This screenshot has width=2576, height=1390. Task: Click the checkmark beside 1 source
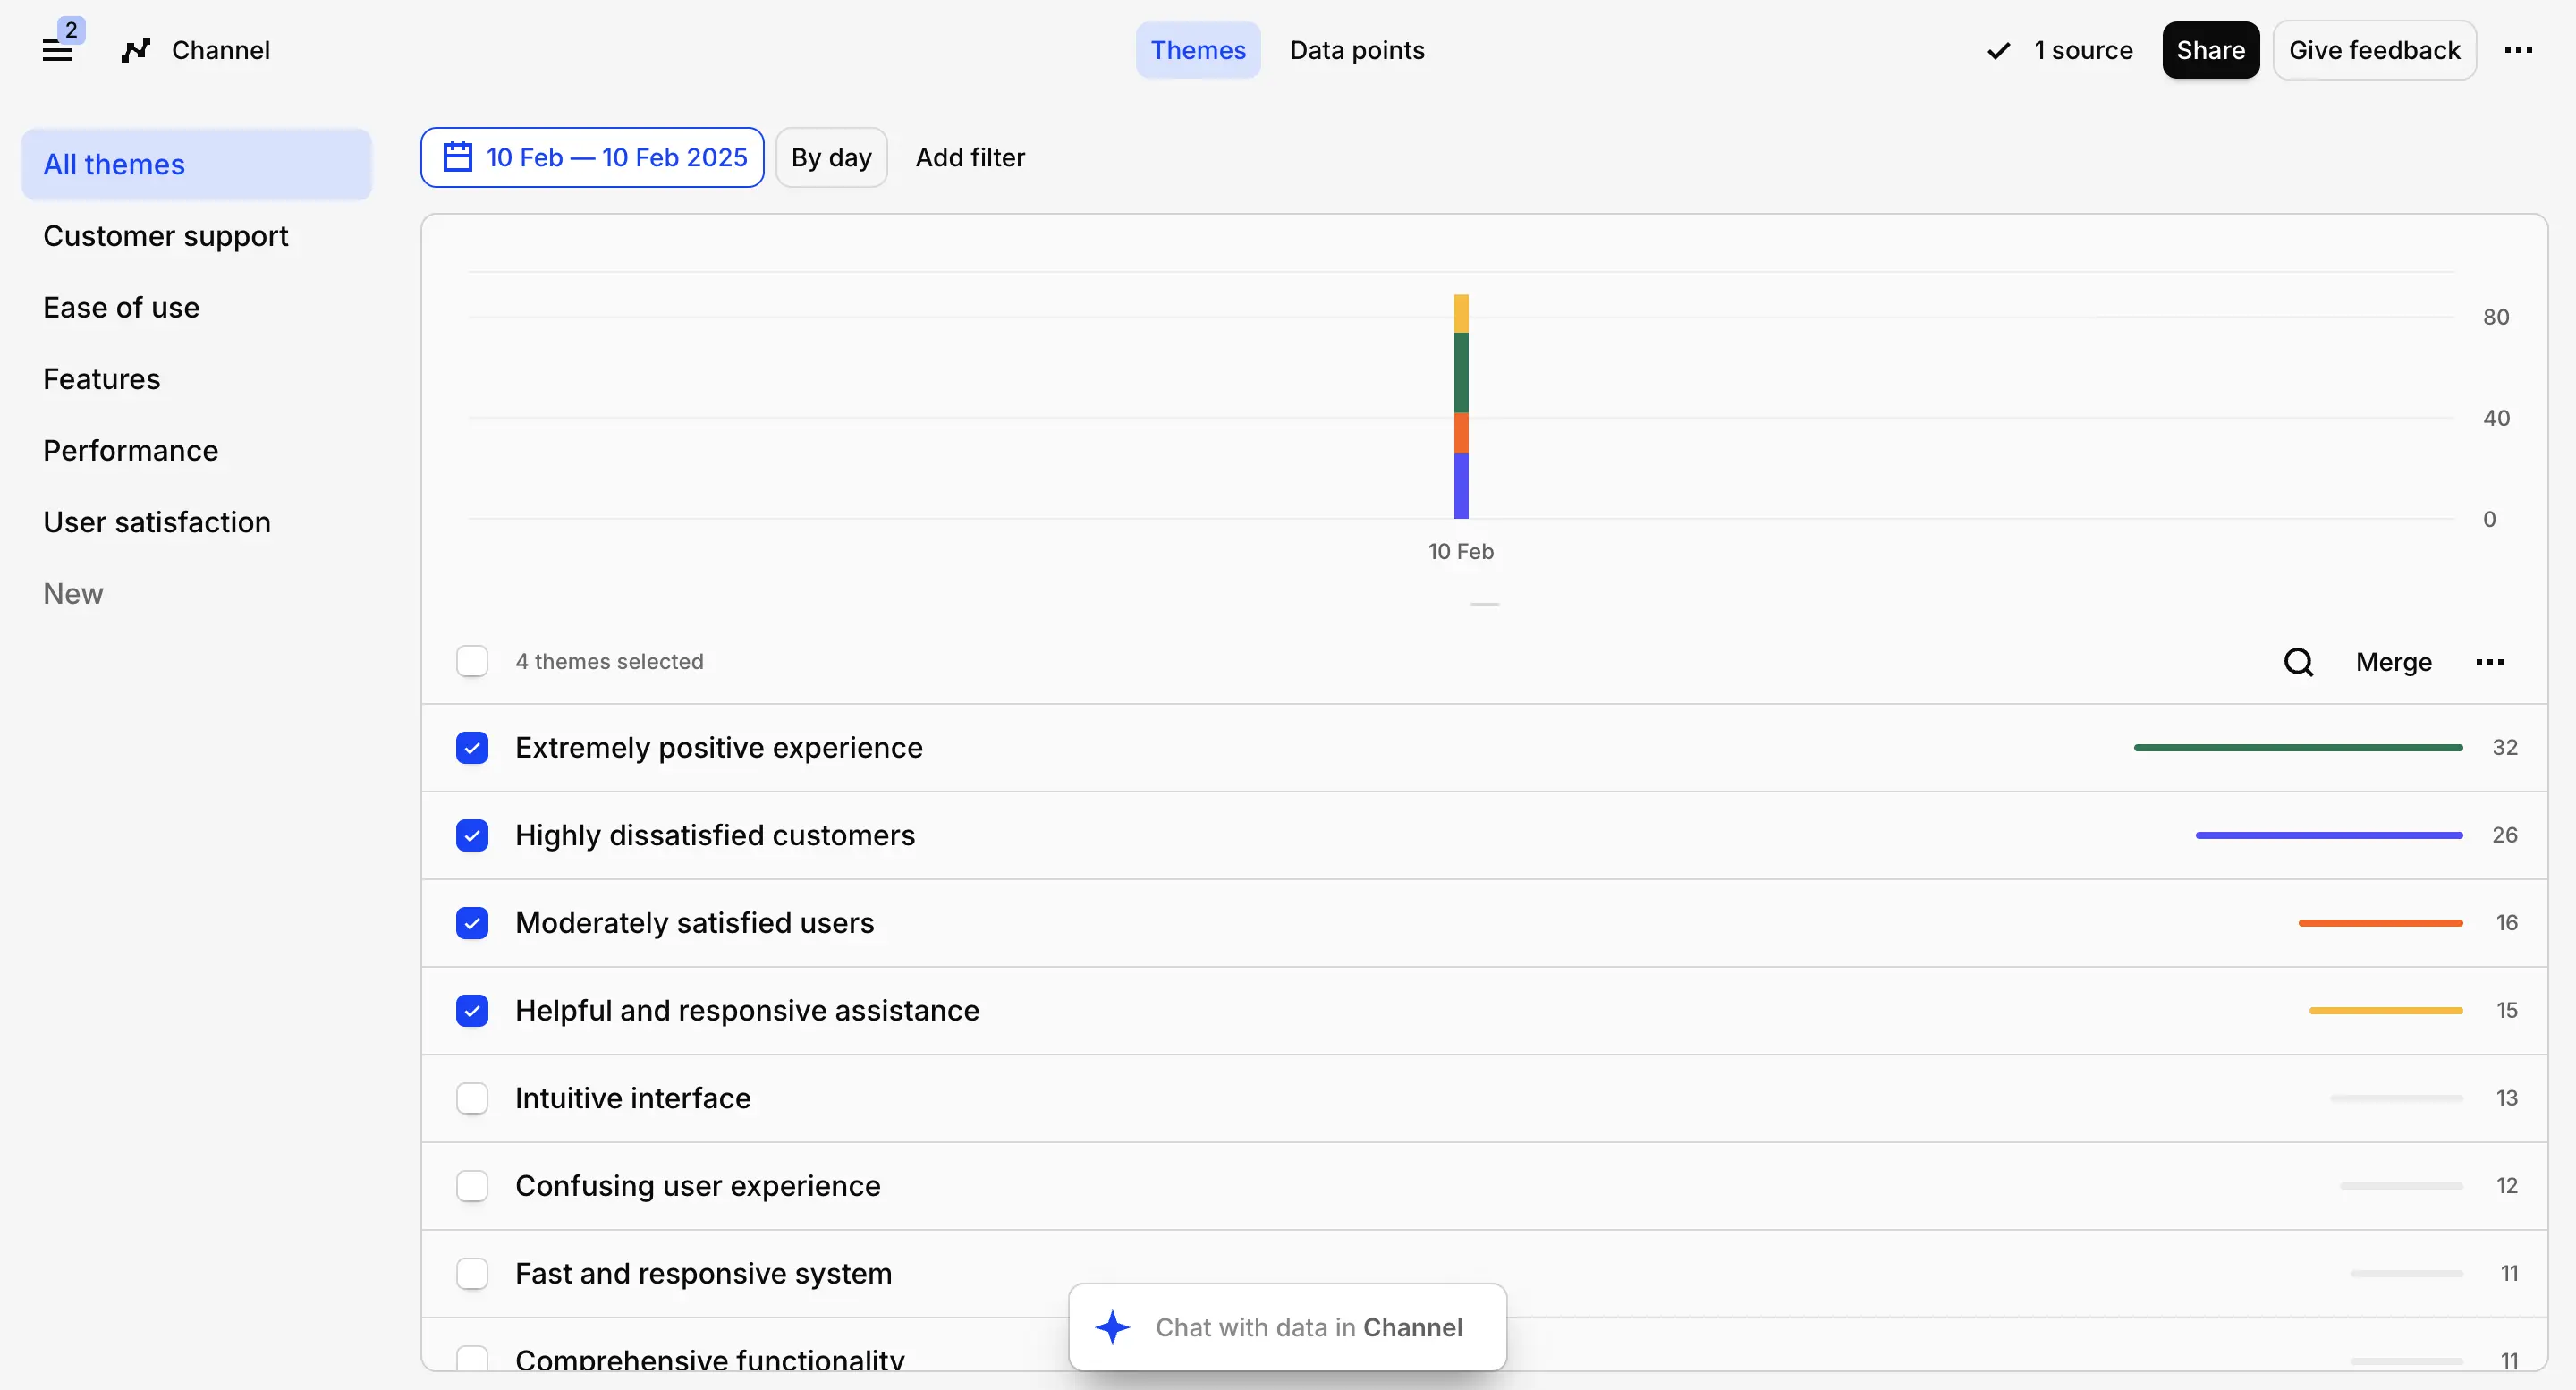tap(1998, 51)
